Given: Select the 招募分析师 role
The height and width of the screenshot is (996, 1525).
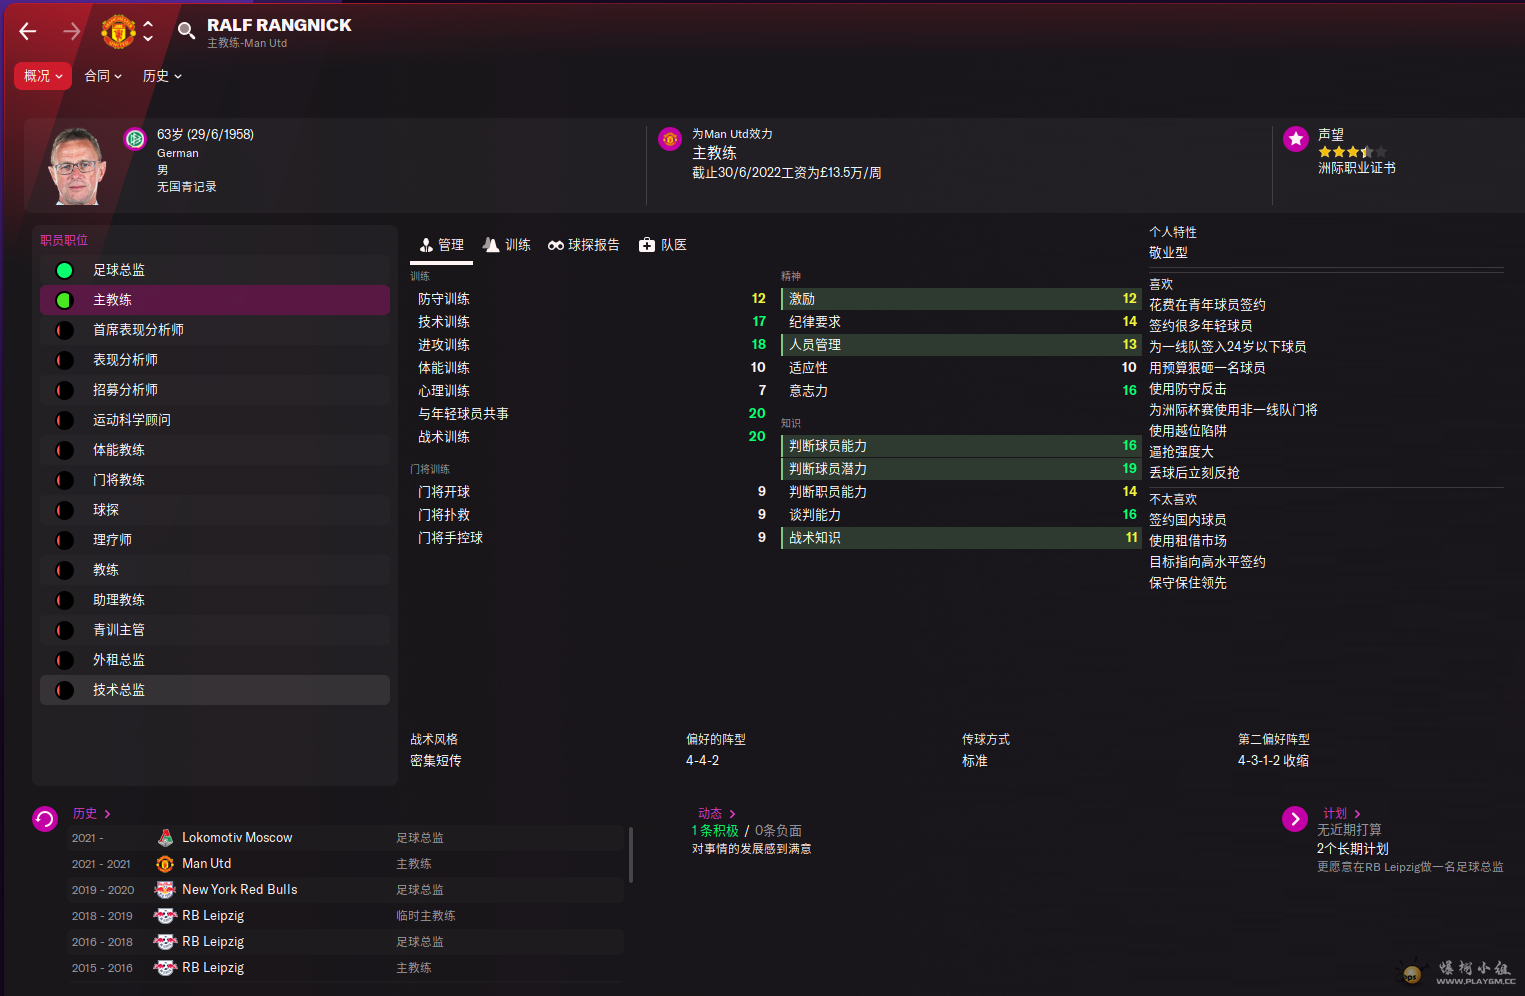Looking at the screenshot, I should pyautogui.click(x=215, y=390).
